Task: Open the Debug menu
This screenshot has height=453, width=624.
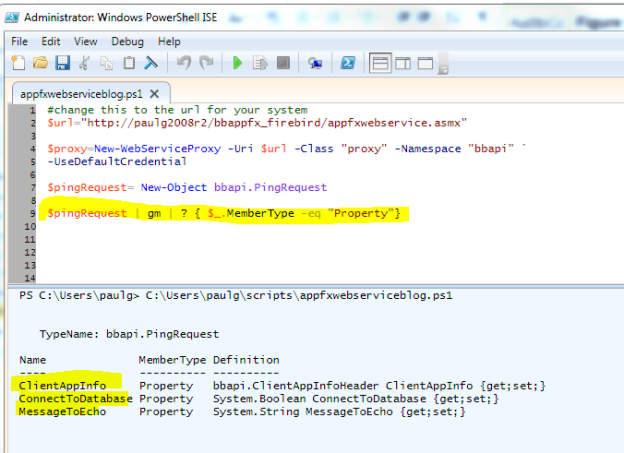Action: click(127, 41)
